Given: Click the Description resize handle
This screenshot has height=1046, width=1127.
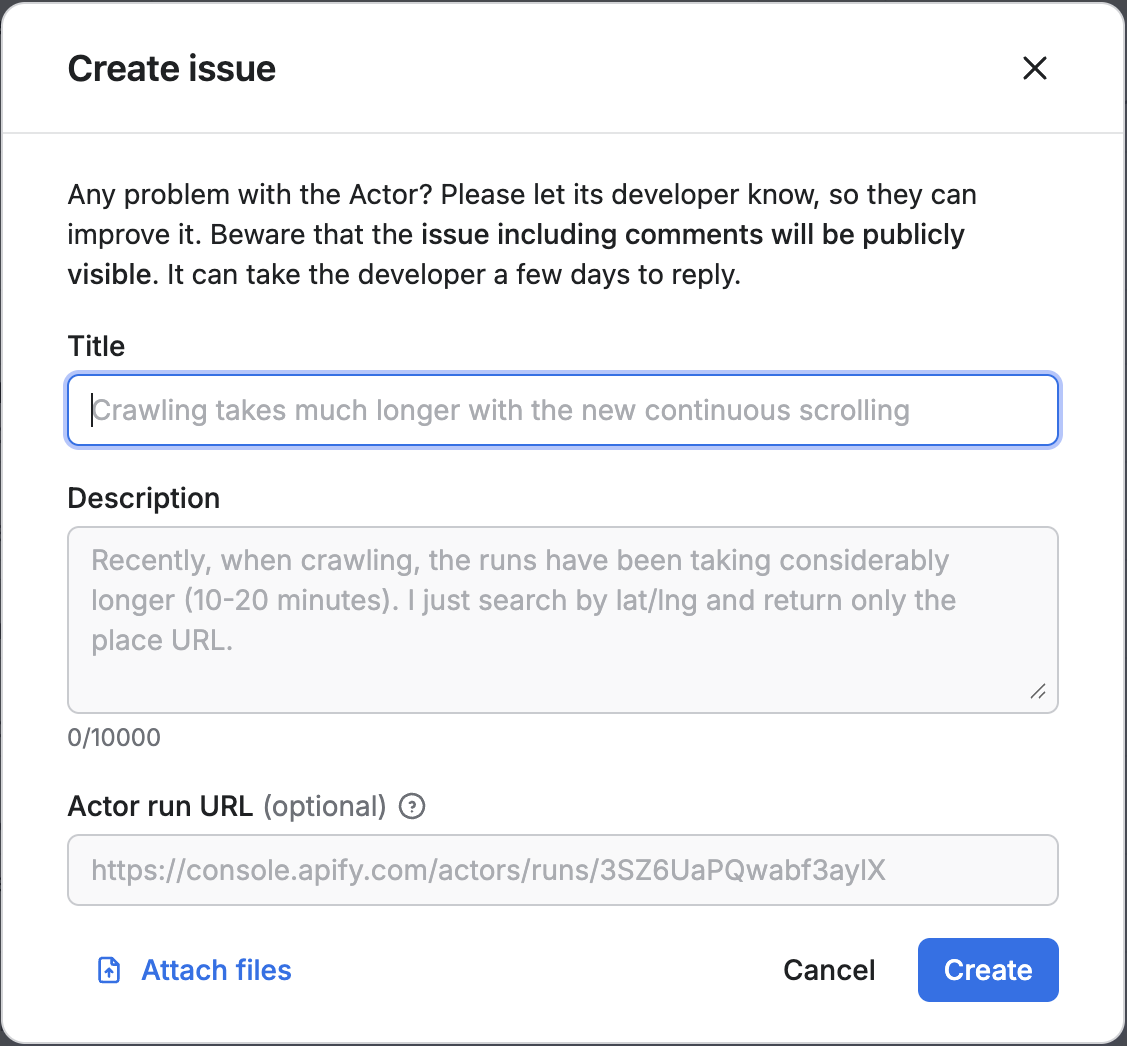Looking at the screenshot, I should (1039, 691).
